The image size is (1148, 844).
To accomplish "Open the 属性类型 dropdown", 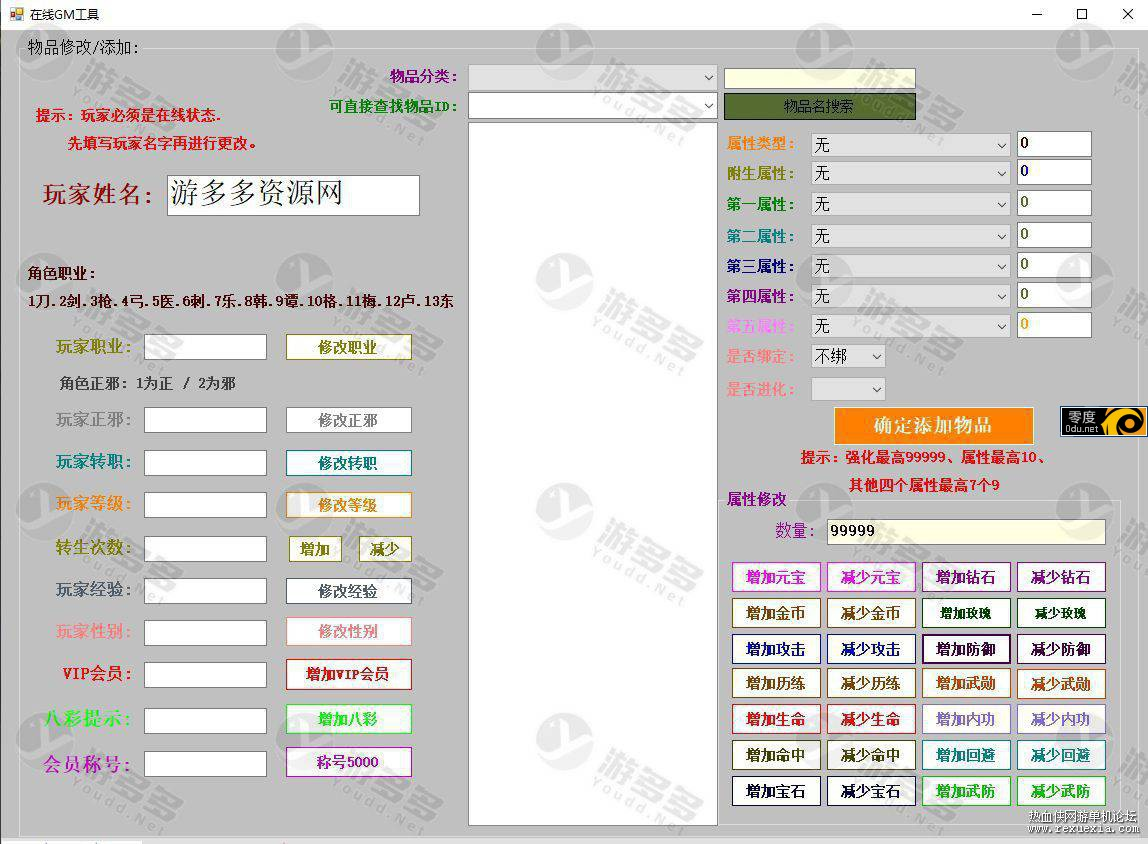I will pyautogui.click(x=910, y=145).
